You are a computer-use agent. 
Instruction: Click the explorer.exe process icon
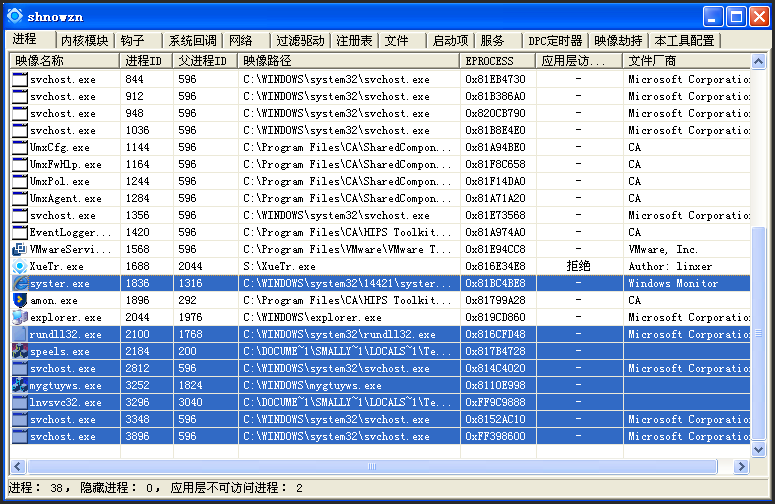20,317
